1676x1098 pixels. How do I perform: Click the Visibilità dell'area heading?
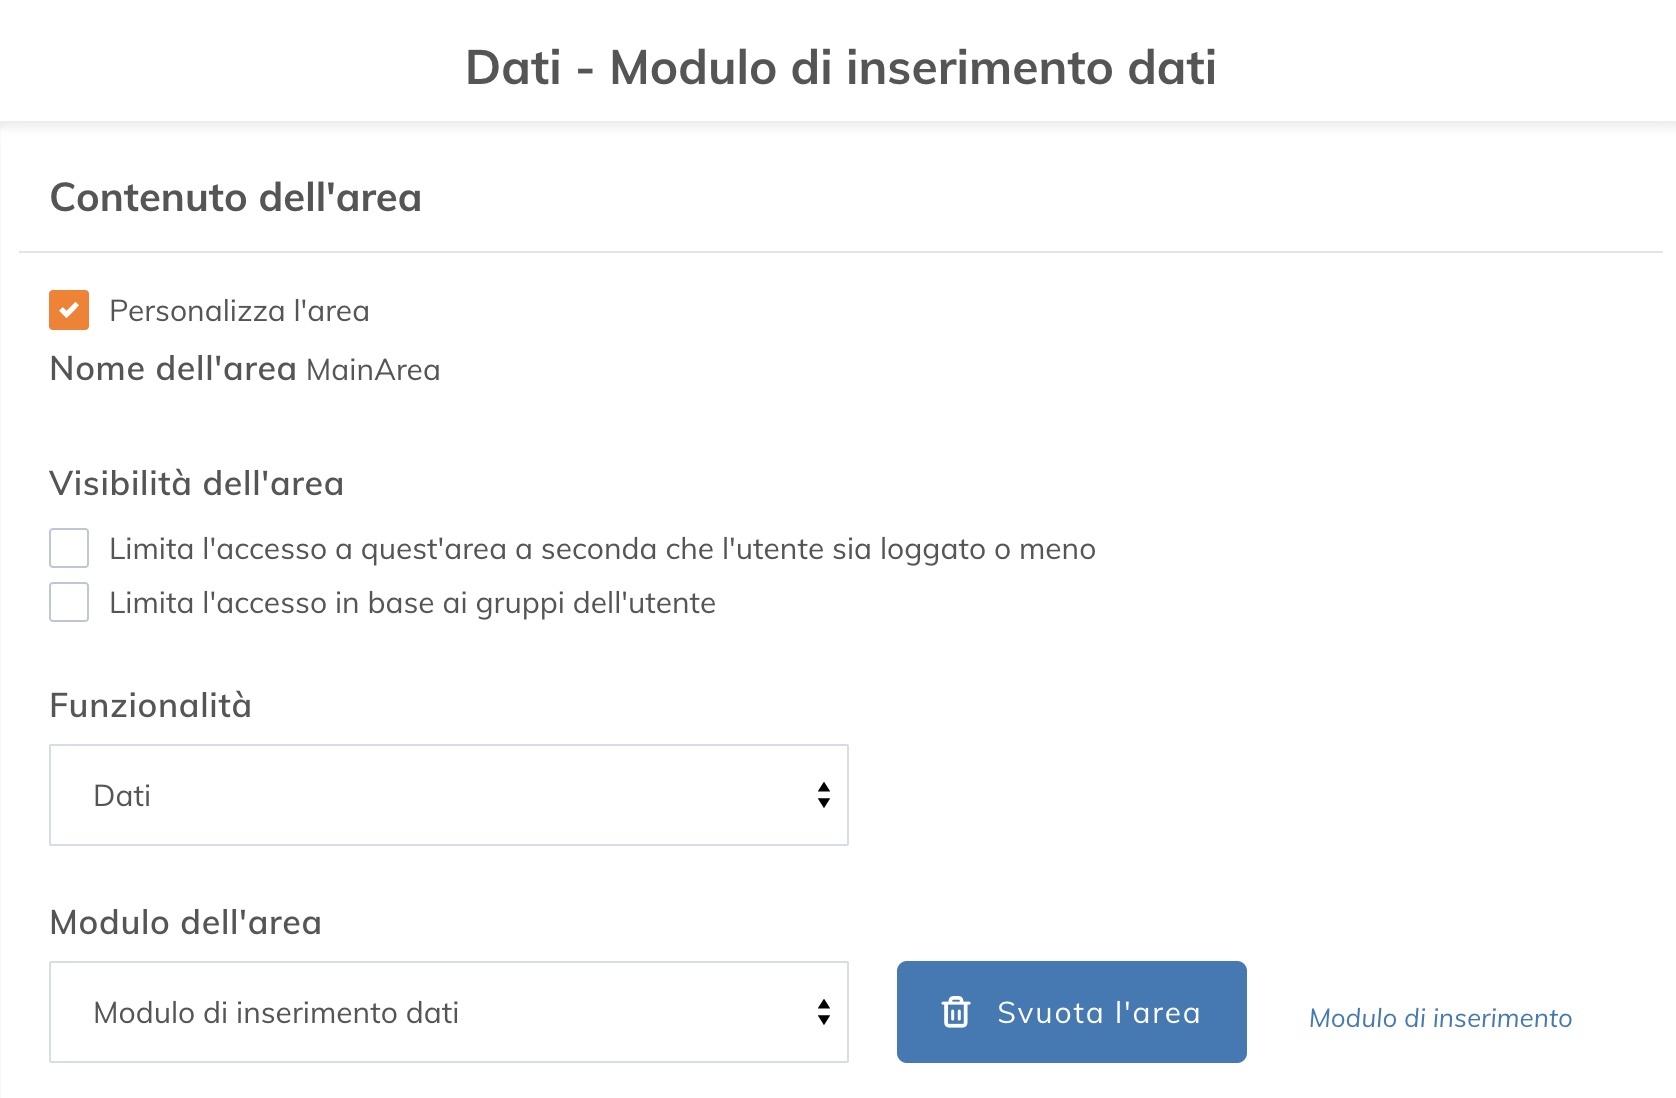pos(197,484)
